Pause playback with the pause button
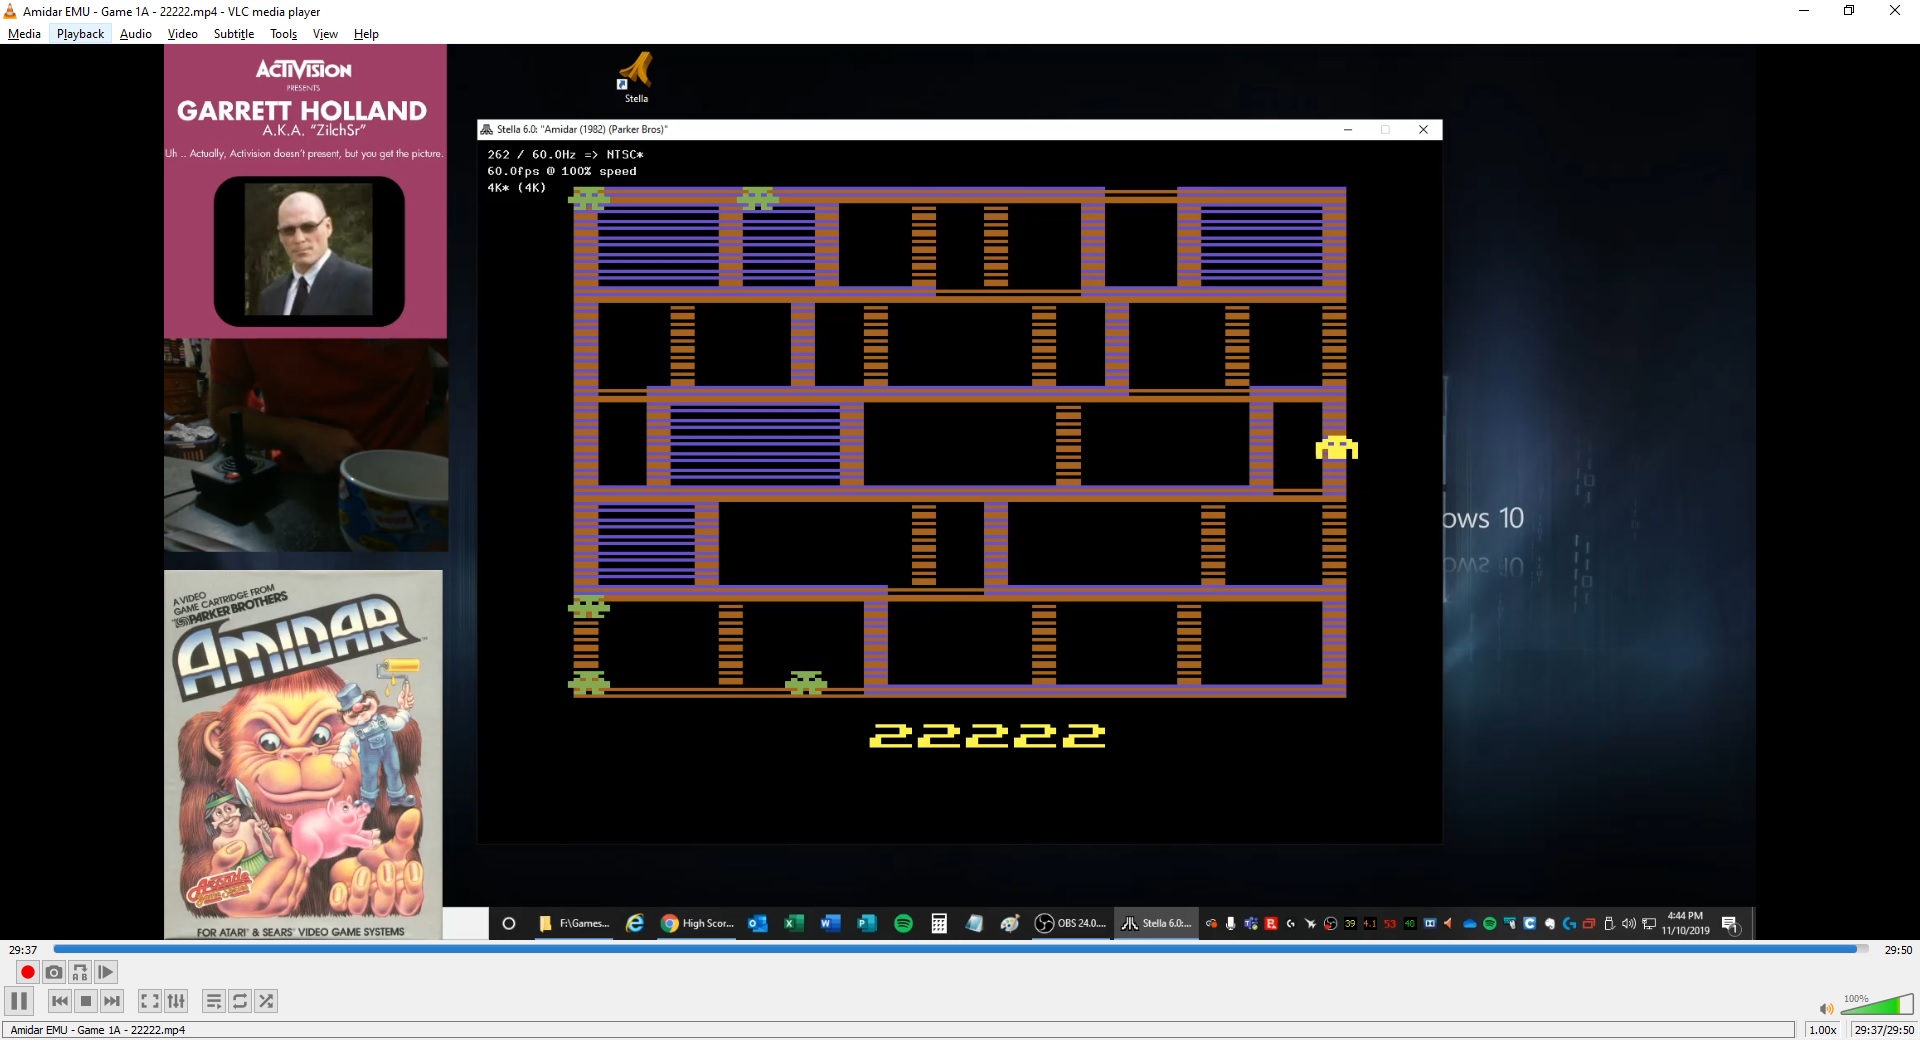This screenshot has height=1040, width=1920. 19,1001
